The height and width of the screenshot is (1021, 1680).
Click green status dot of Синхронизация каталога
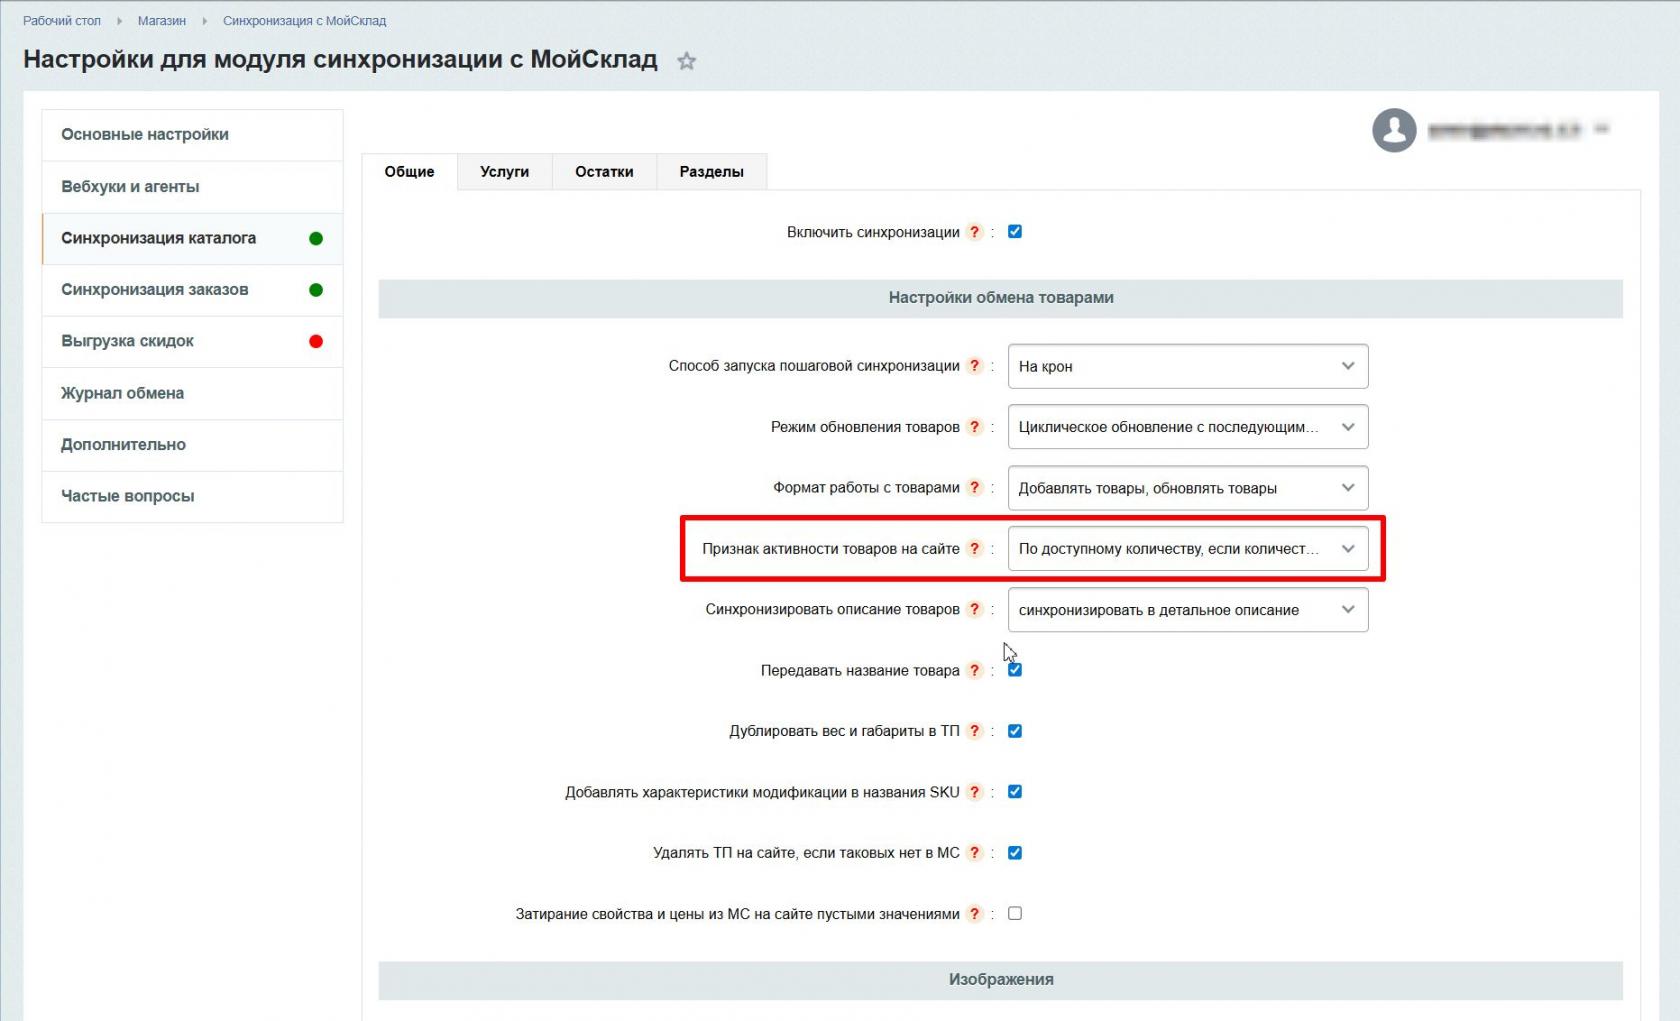click(316, 238)
